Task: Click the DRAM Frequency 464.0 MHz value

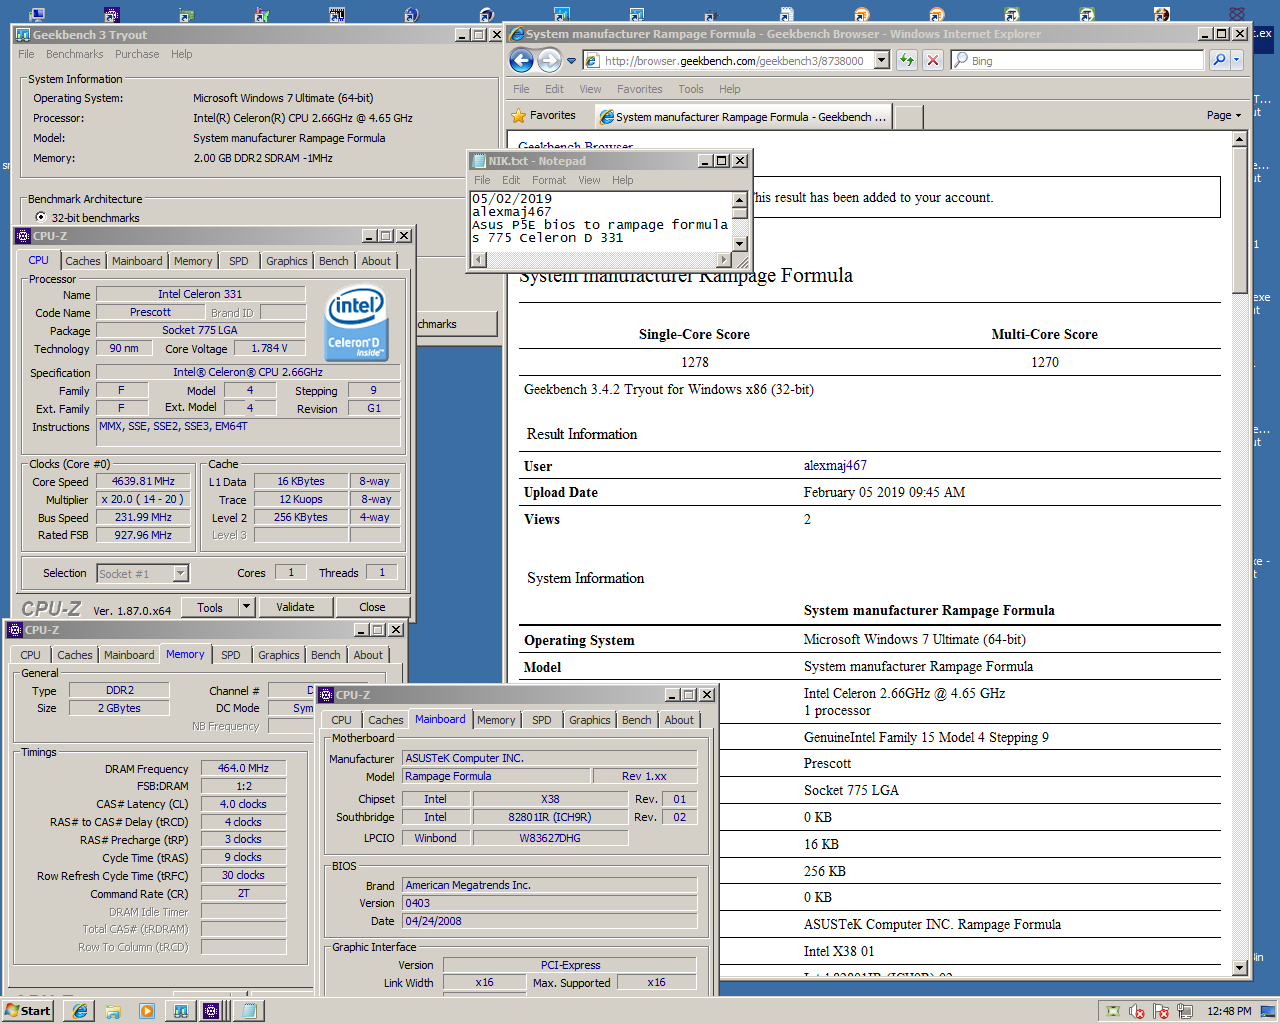Action: (243, 768)
